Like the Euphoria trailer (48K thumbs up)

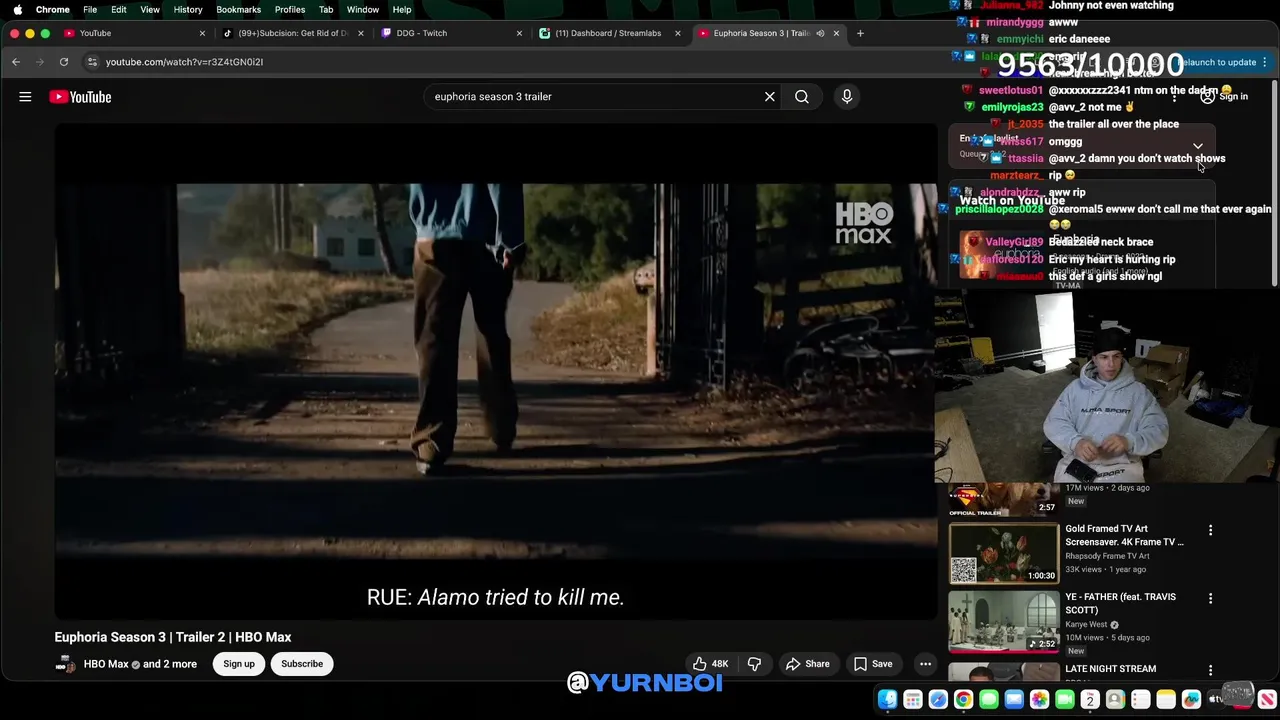point(710,664)
